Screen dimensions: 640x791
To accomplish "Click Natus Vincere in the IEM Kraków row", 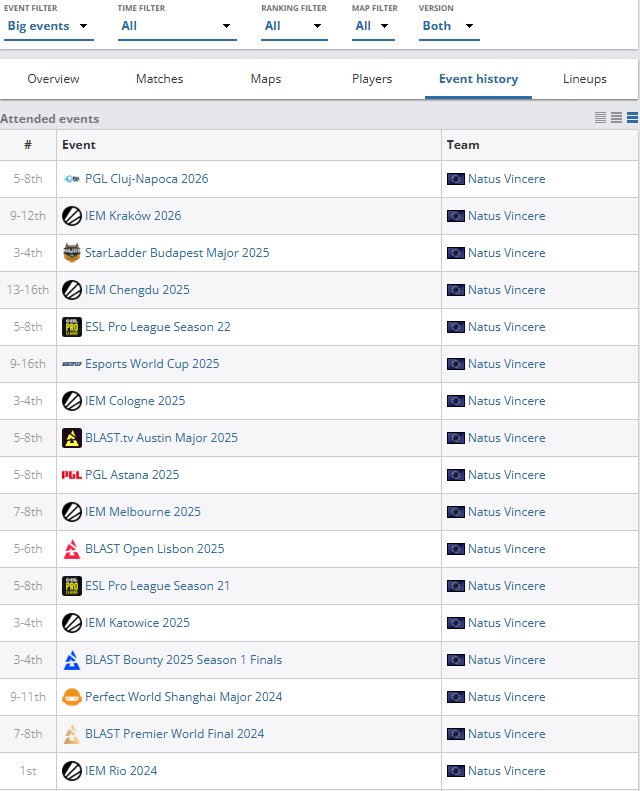I will point(506,216).
